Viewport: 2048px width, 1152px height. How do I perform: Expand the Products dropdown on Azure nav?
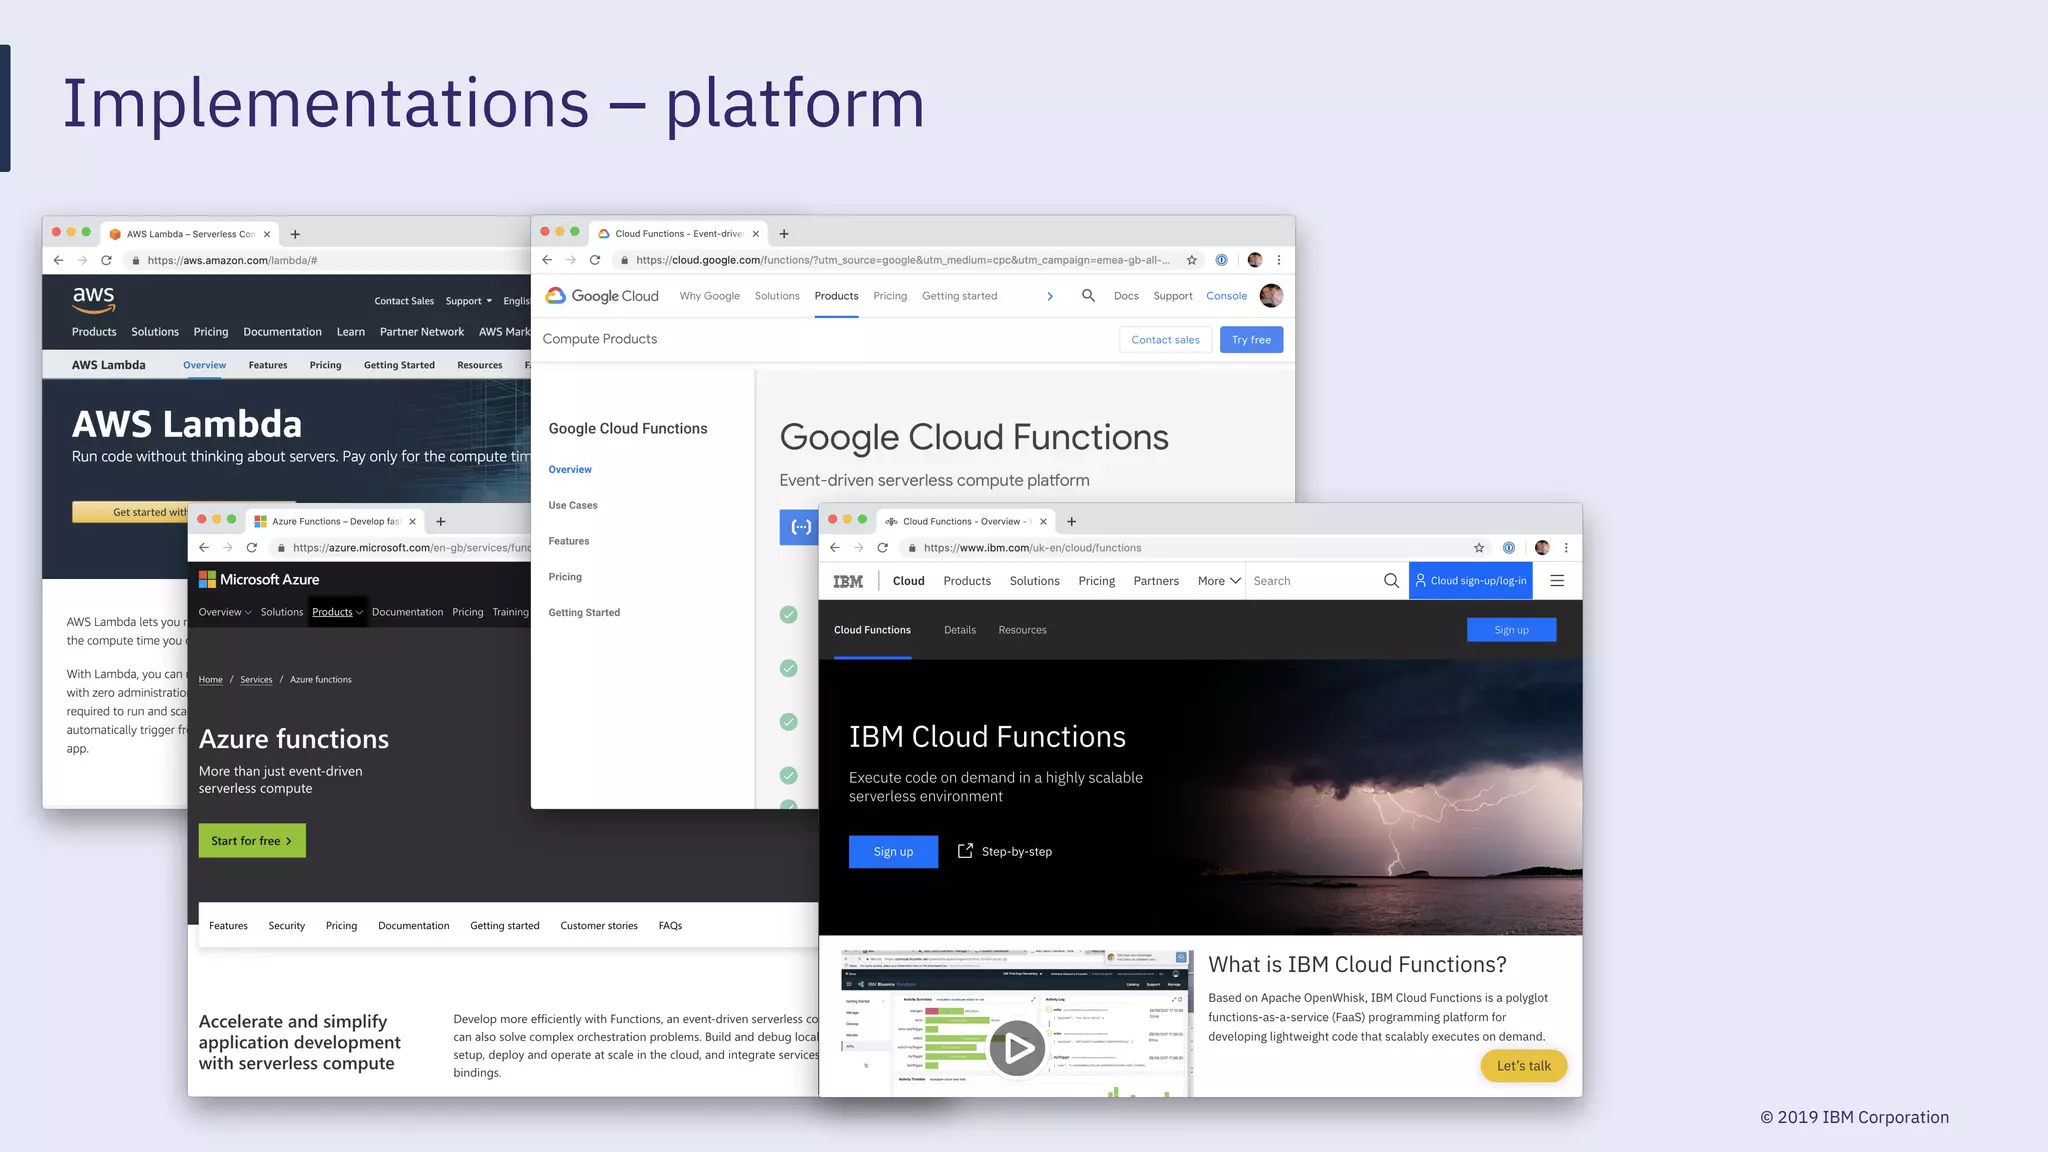click(337, 612)
